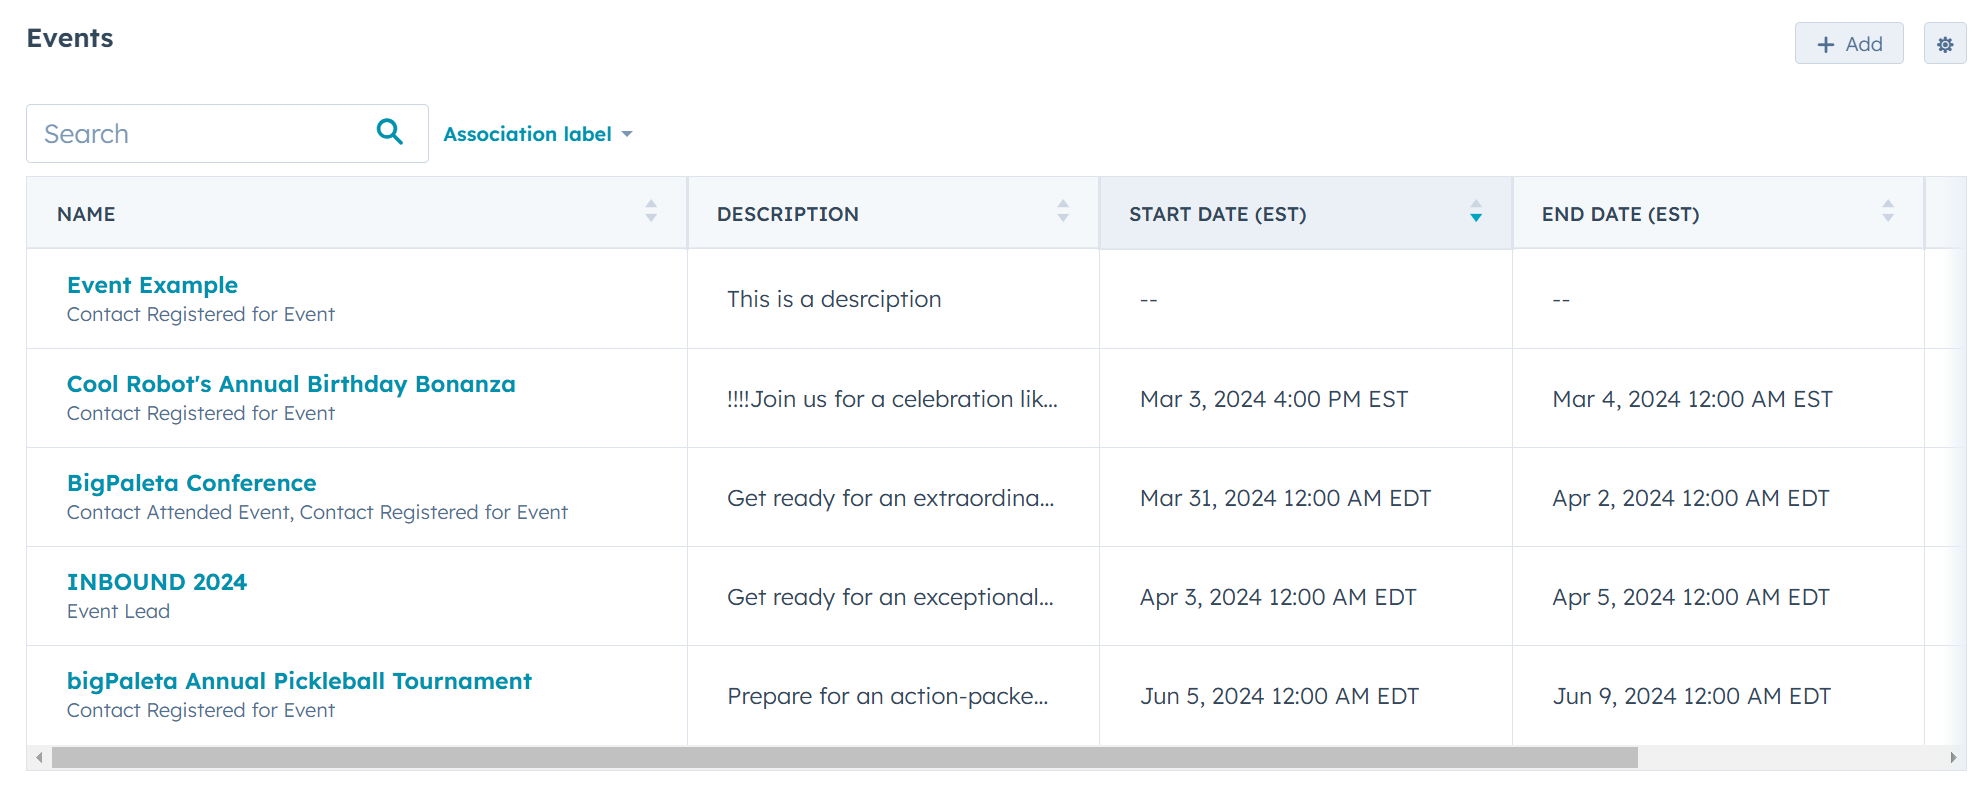Click the Description column header

click(x=787, y=214)
